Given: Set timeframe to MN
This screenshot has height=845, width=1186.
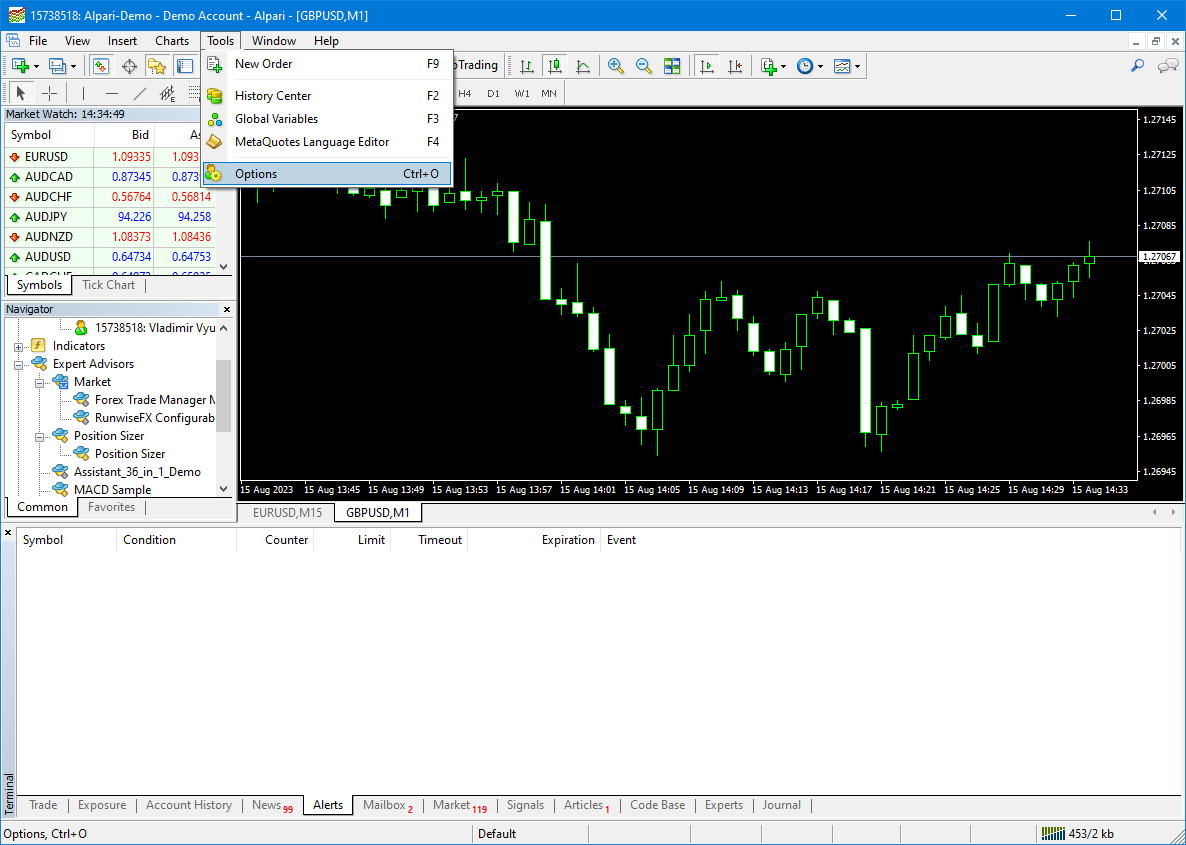Looking at the screenshot, I should click(548, 93).
